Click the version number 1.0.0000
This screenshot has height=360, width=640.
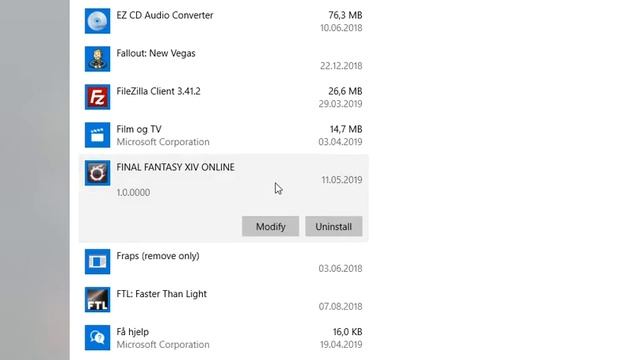pos(133,192)
